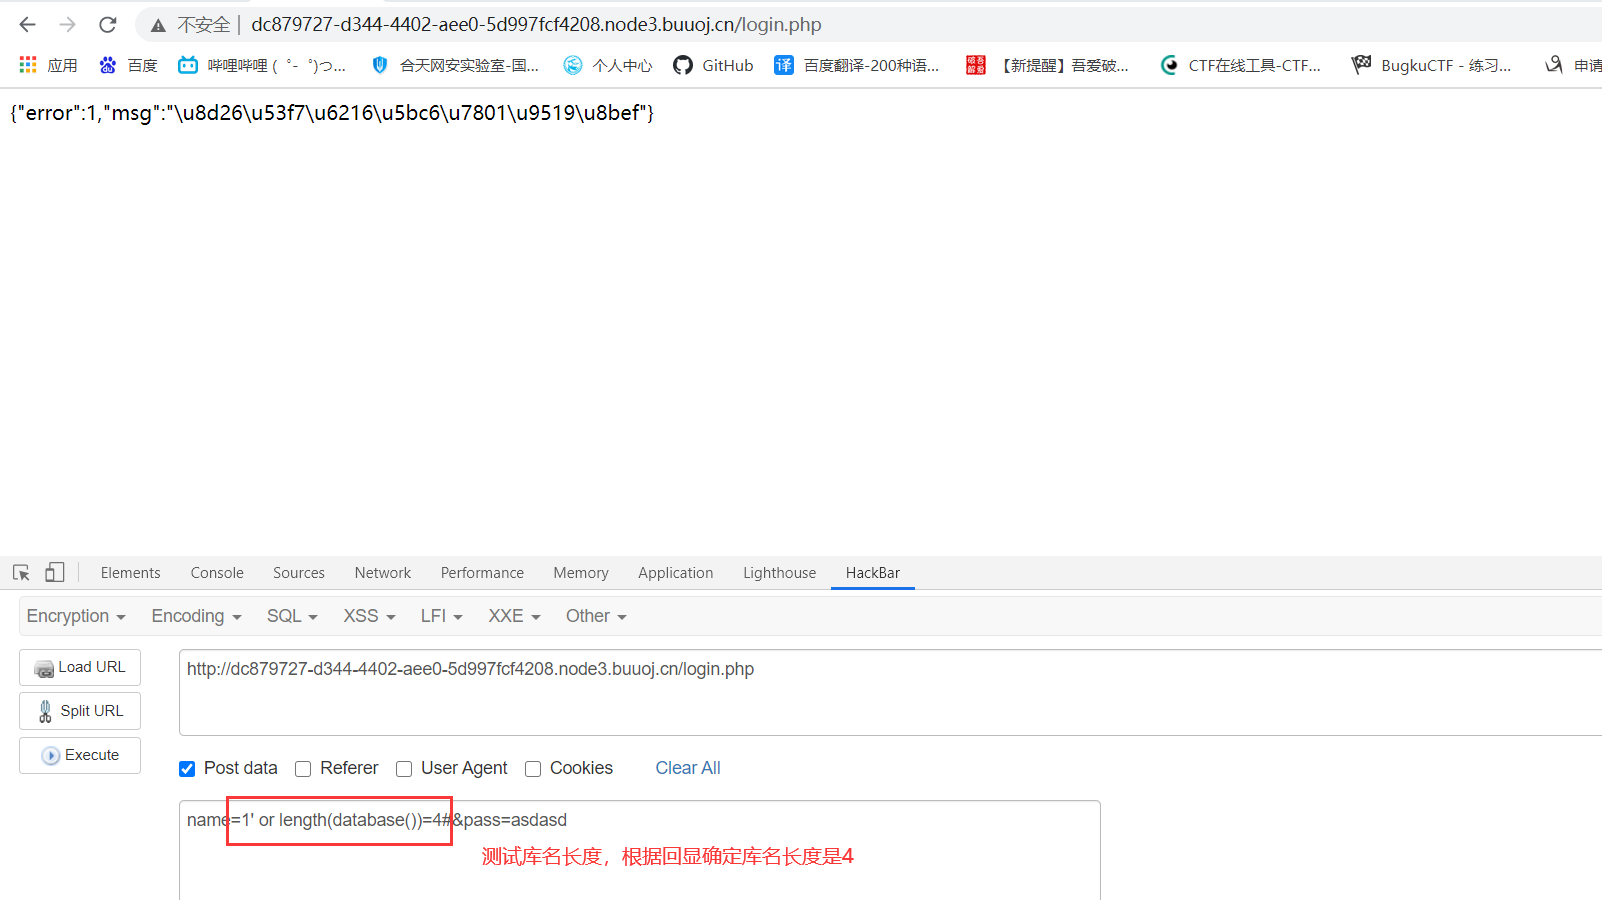Switch to the Memory tab

click(581, 573)
